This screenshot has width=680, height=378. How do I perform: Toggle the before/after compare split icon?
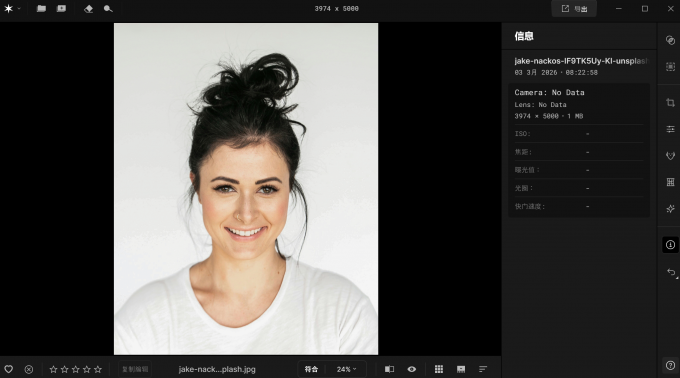(x=389, y=369)
